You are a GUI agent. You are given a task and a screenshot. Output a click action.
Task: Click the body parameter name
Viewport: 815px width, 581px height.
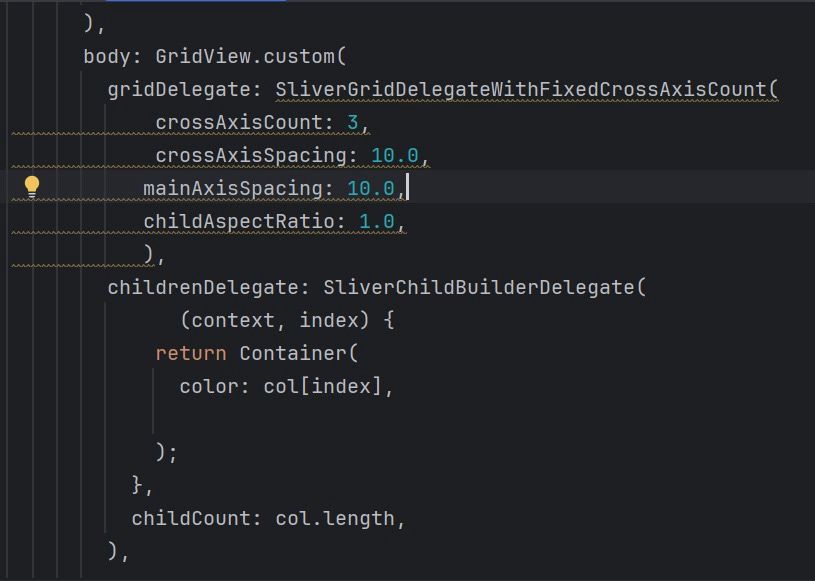point(107,56)
